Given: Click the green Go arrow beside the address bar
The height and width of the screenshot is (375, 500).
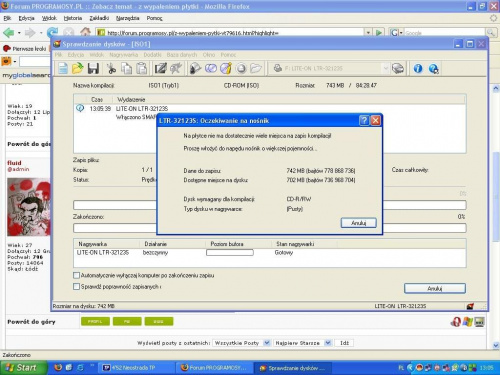Looking at the screenshot, I should coord(379,32).
